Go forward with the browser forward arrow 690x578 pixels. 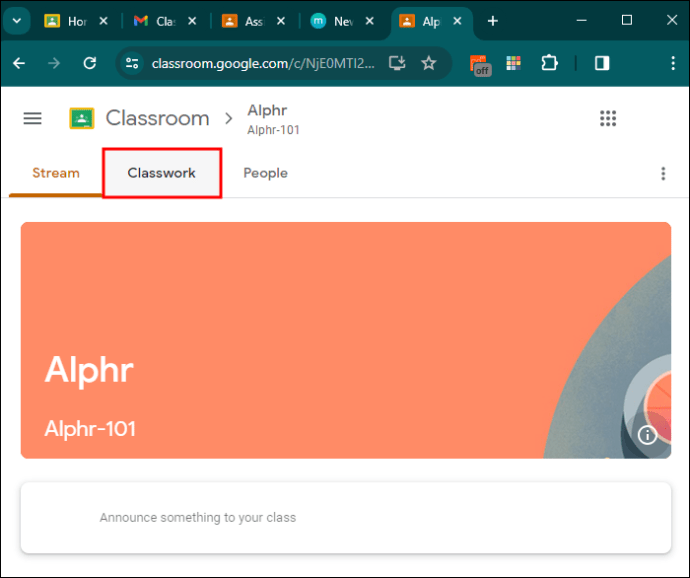54,63
